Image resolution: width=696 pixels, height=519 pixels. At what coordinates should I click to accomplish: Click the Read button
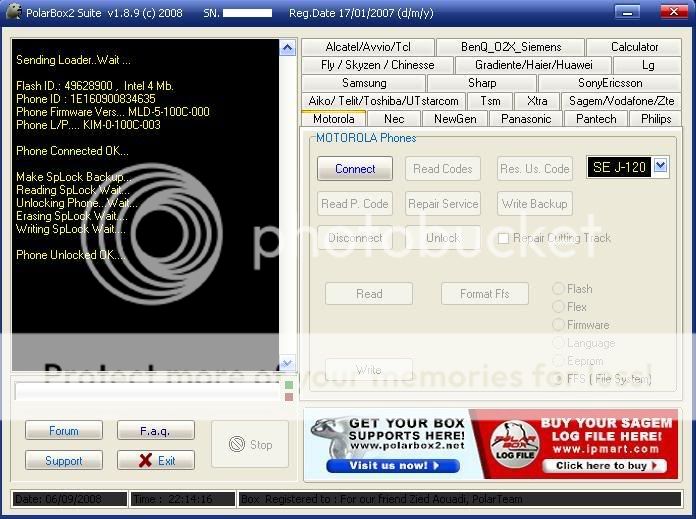[369, 293]
